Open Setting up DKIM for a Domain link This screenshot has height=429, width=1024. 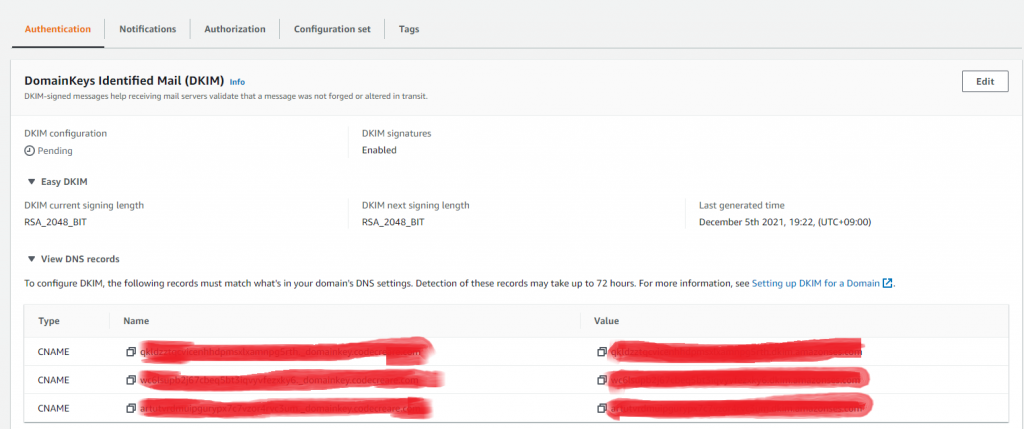[815, 284]
